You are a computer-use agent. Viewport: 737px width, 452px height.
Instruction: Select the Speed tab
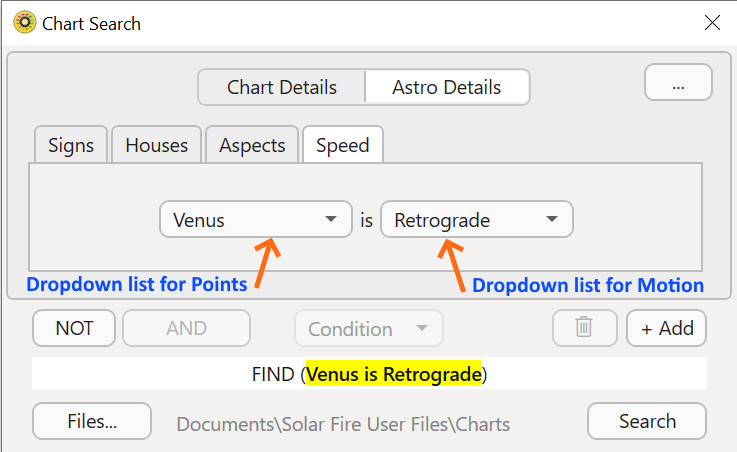[343, 145]
